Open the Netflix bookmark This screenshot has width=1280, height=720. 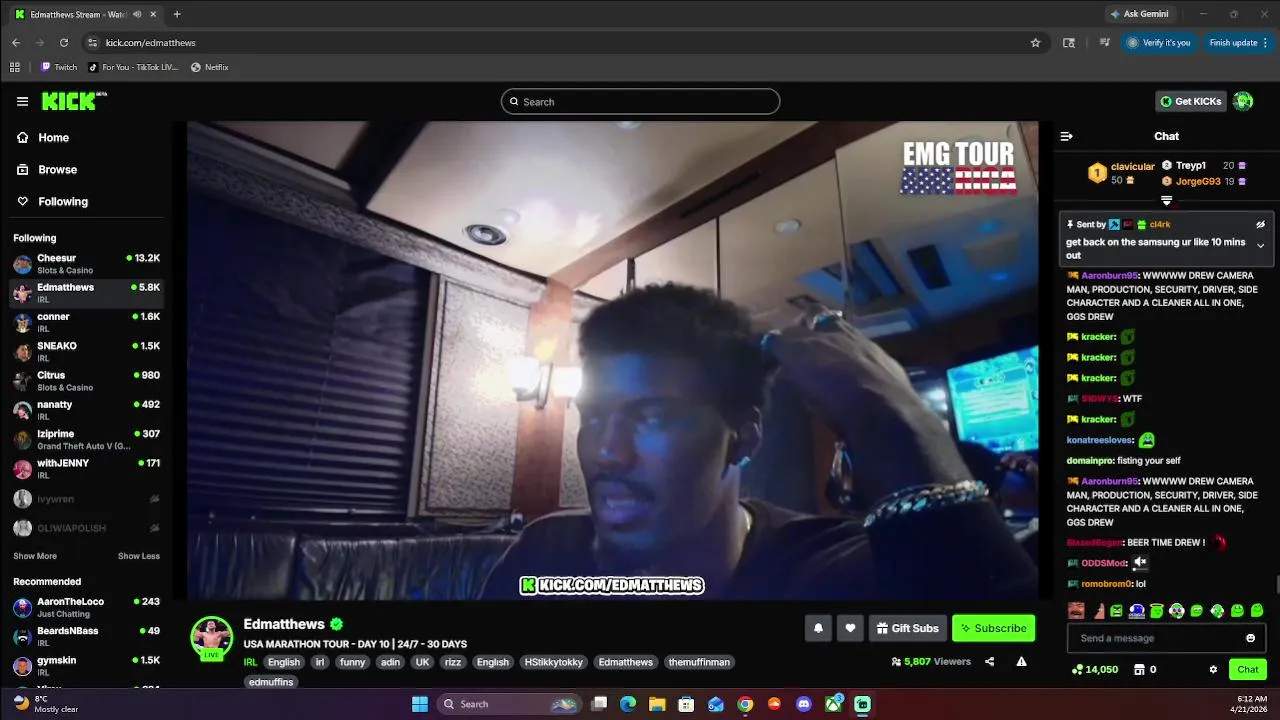coord(209,67)
